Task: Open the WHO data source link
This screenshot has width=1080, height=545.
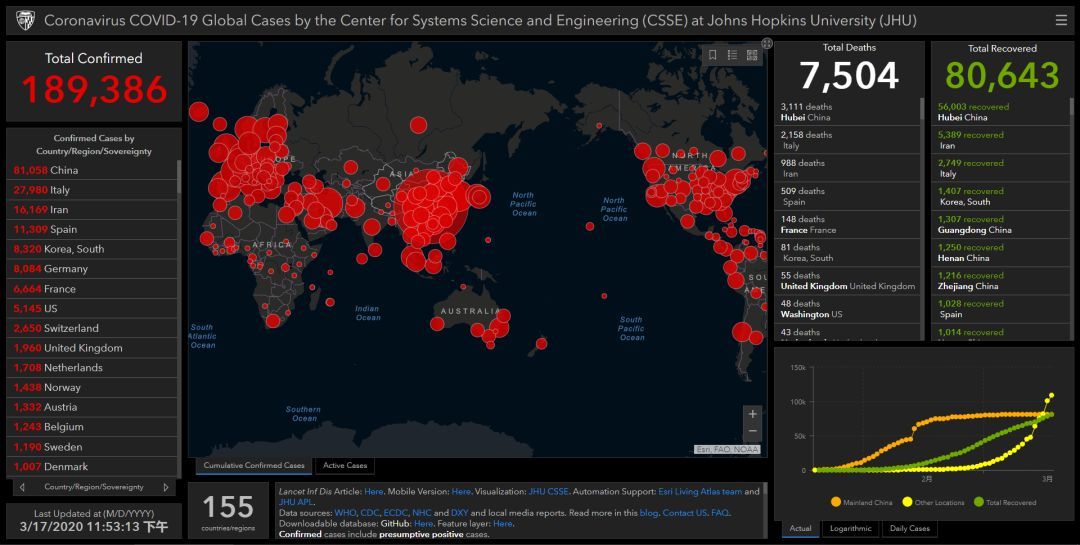Action: [x=345, y=513]
